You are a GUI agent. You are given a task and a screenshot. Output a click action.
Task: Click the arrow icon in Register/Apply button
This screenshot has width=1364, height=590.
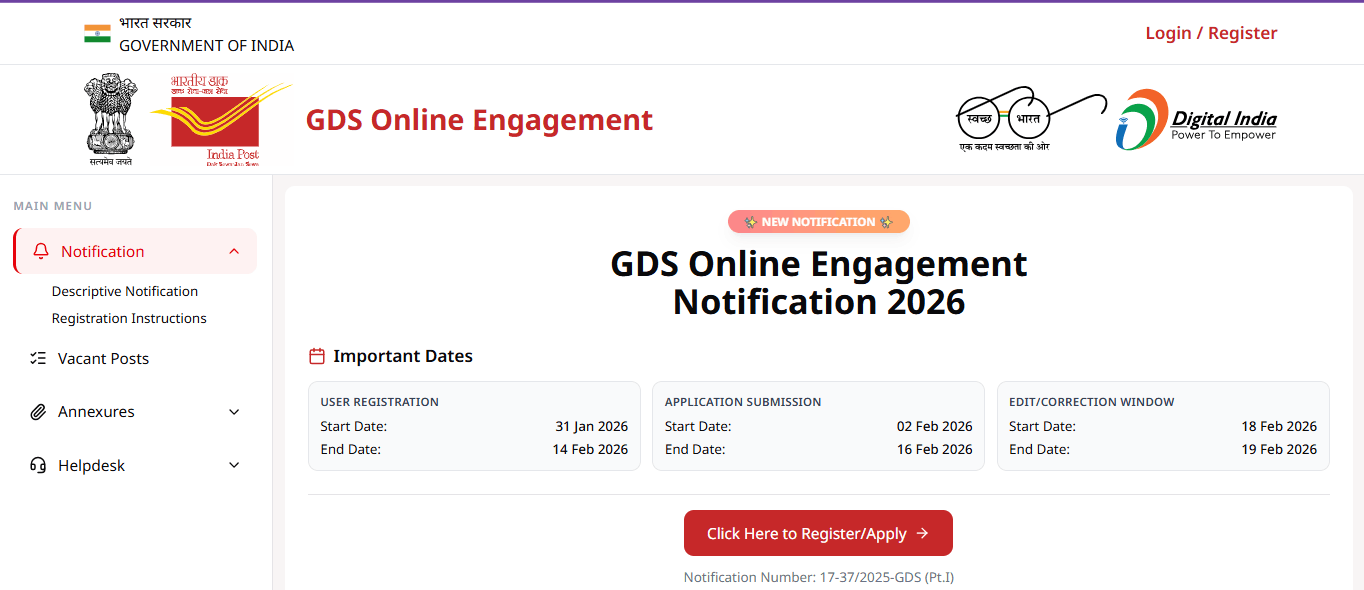(924, 533)
